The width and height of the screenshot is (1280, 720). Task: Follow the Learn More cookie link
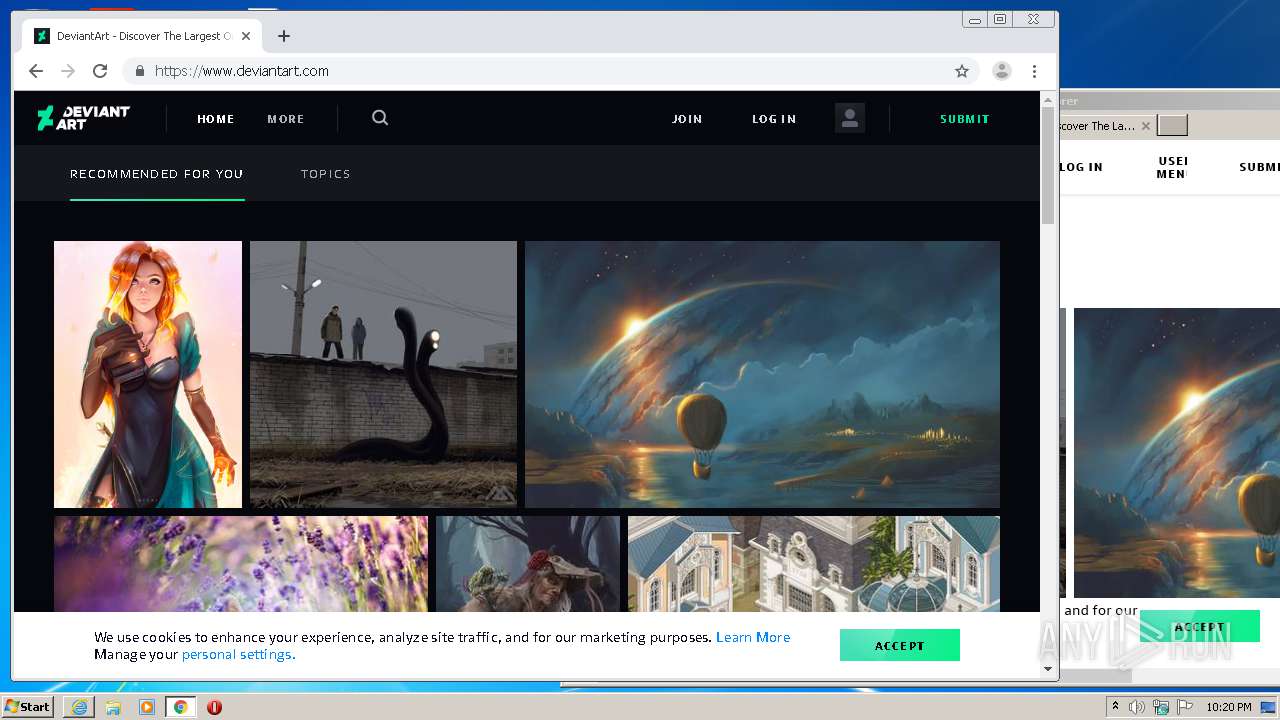point(753,637)
